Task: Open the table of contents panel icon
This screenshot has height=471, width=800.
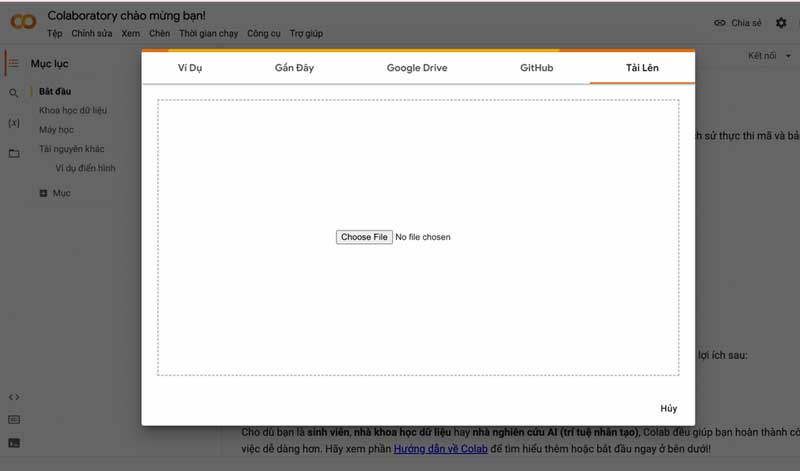Action: click(x=13, y=63)
